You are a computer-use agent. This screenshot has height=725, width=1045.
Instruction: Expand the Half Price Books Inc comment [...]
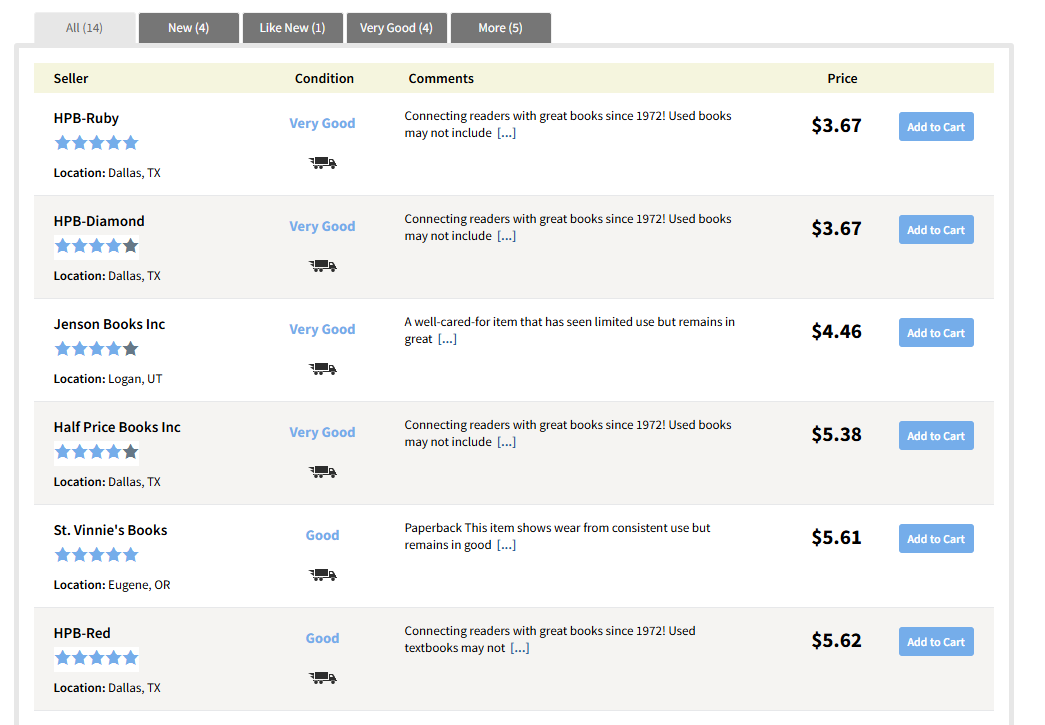[507, 442]
